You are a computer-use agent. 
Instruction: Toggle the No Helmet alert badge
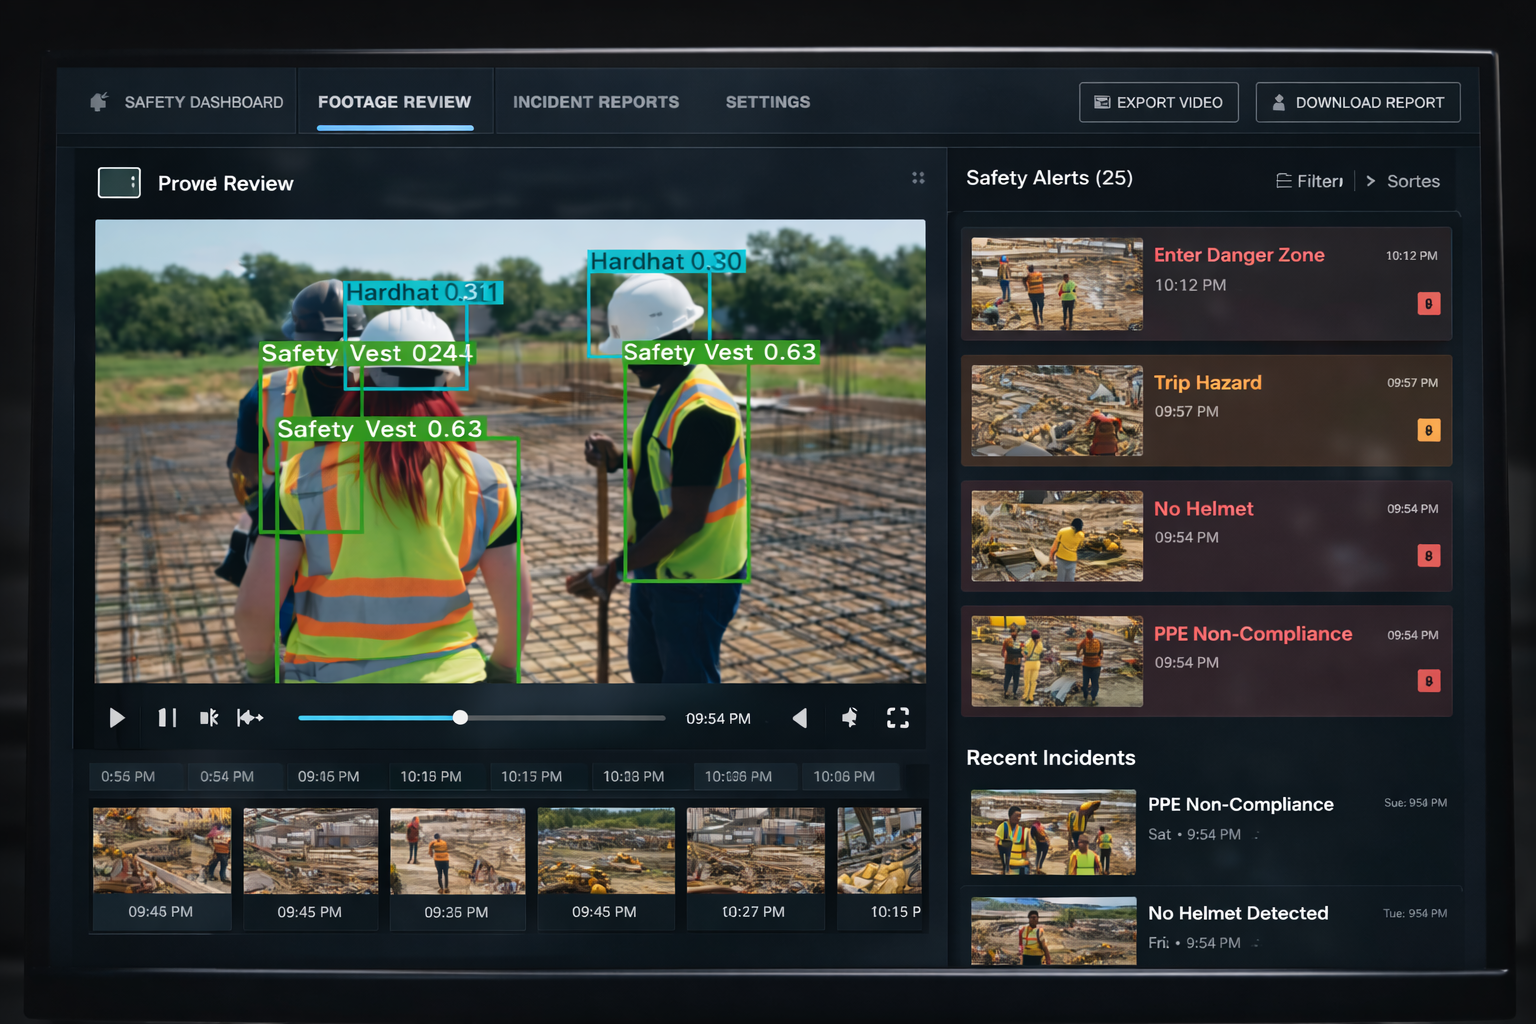coord(1429,553)
